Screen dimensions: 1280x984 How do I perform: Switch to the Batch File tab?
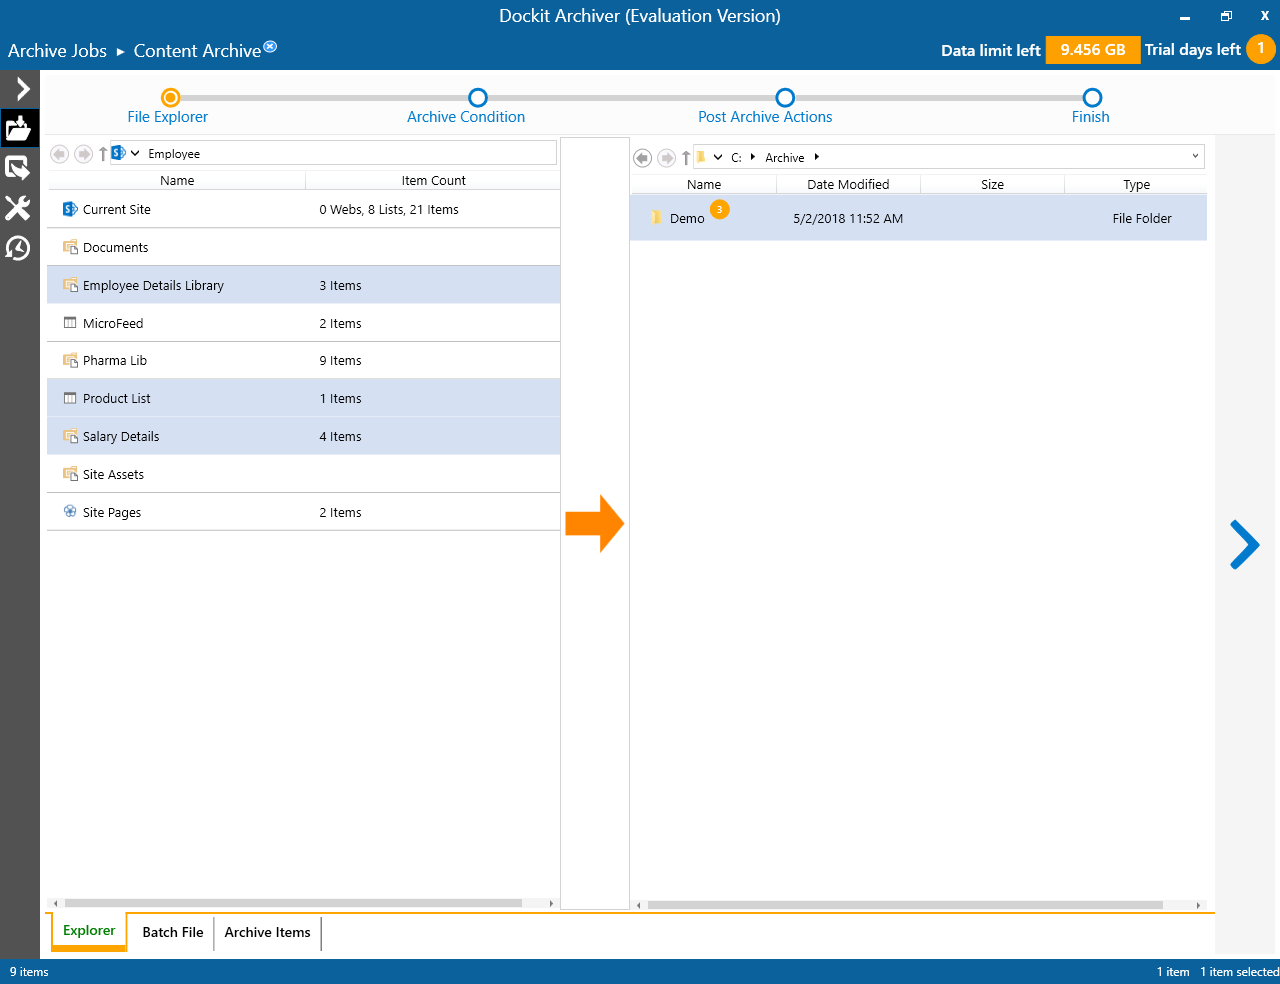tap(172, 932)
